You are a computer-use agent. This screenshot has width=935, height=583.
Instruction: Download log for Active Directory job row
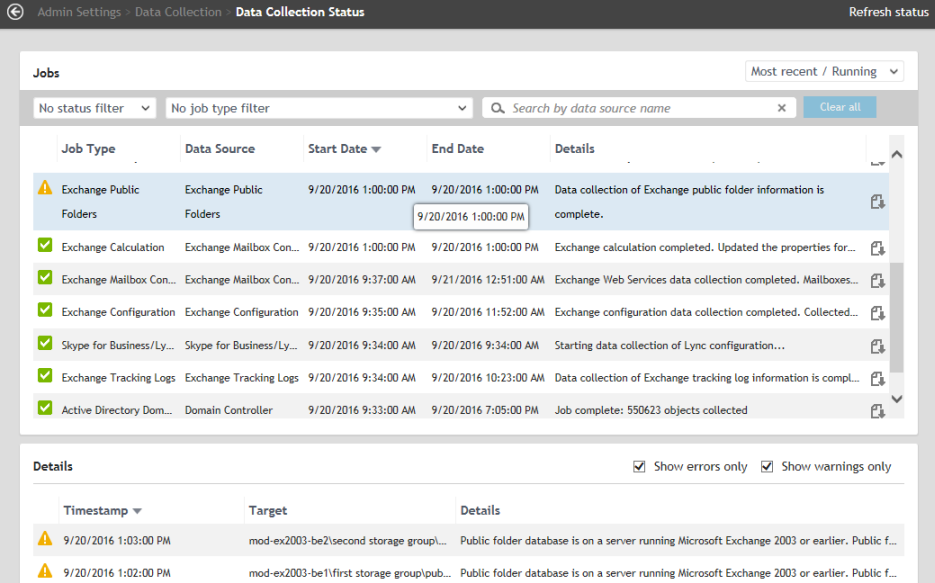(878, 410)
